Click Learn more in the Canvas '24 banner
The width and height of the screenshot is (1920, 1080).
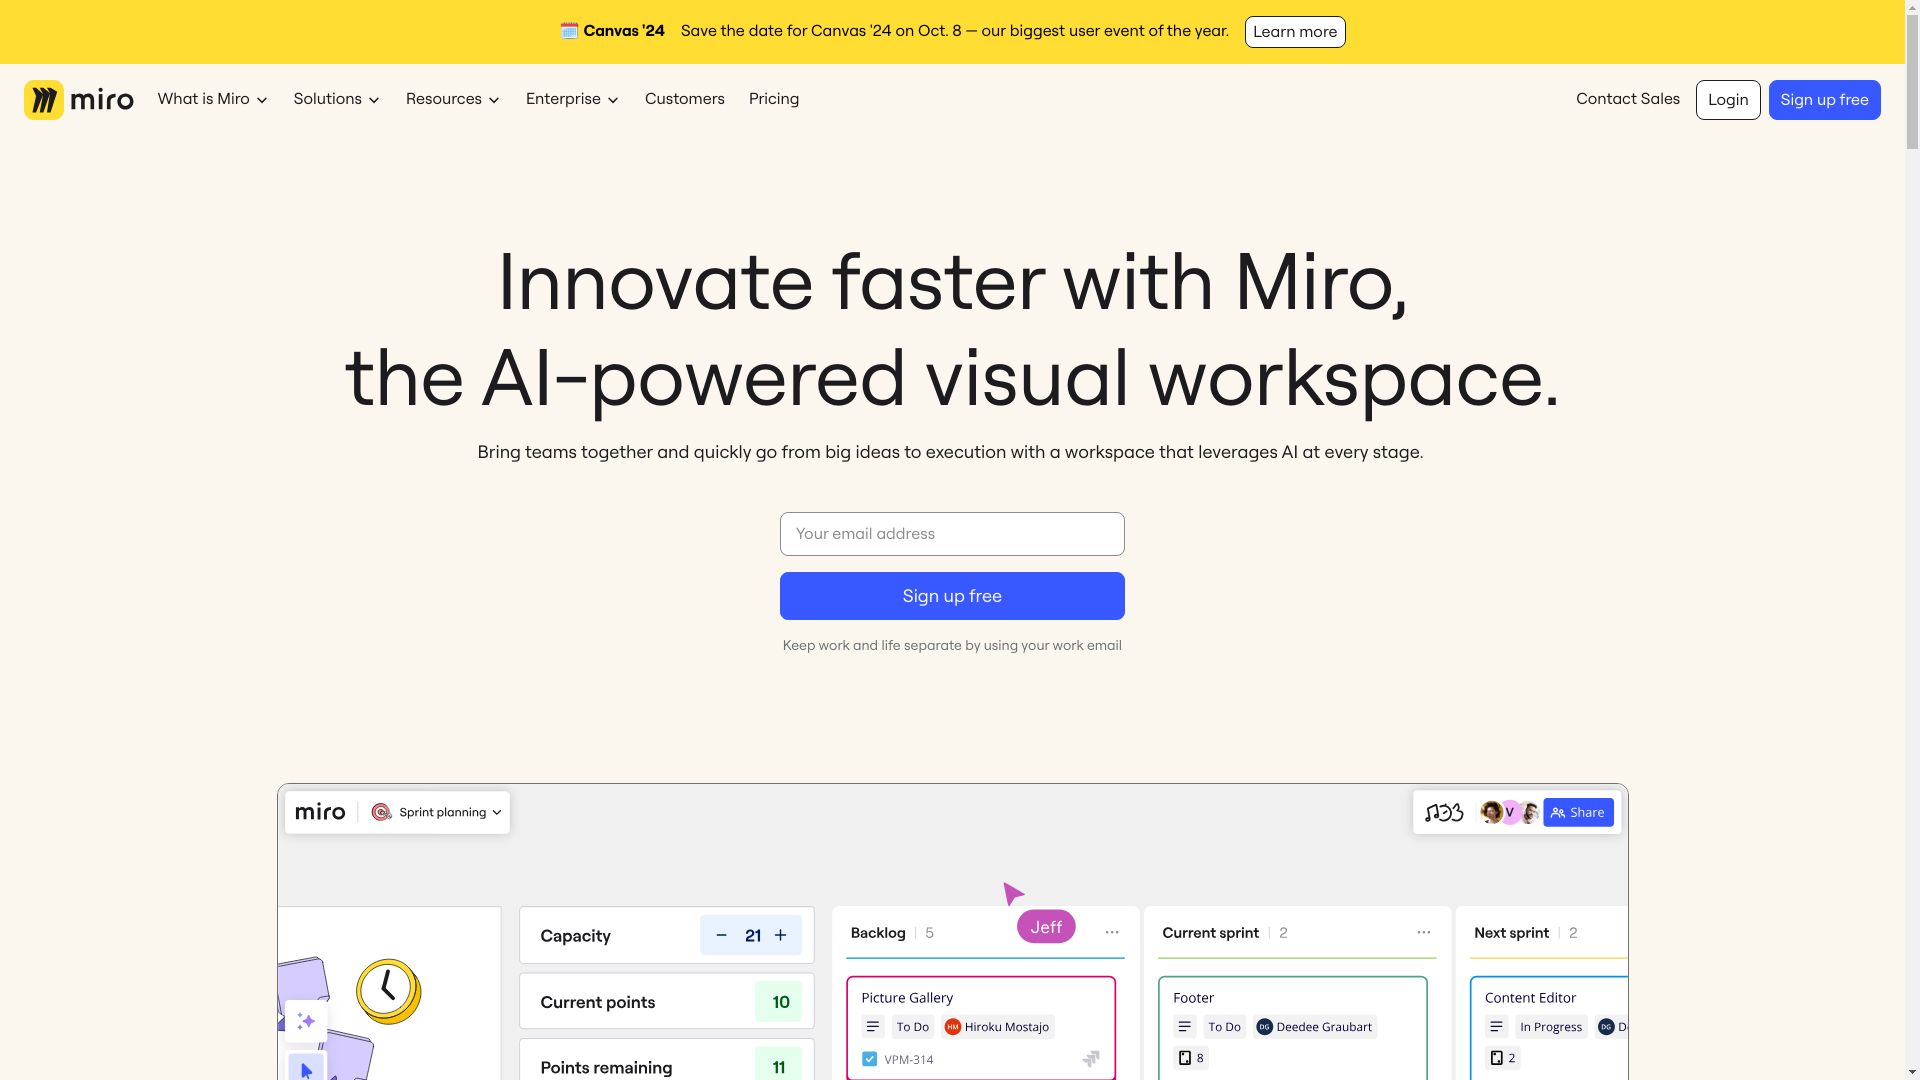(x=1295, y=32)
